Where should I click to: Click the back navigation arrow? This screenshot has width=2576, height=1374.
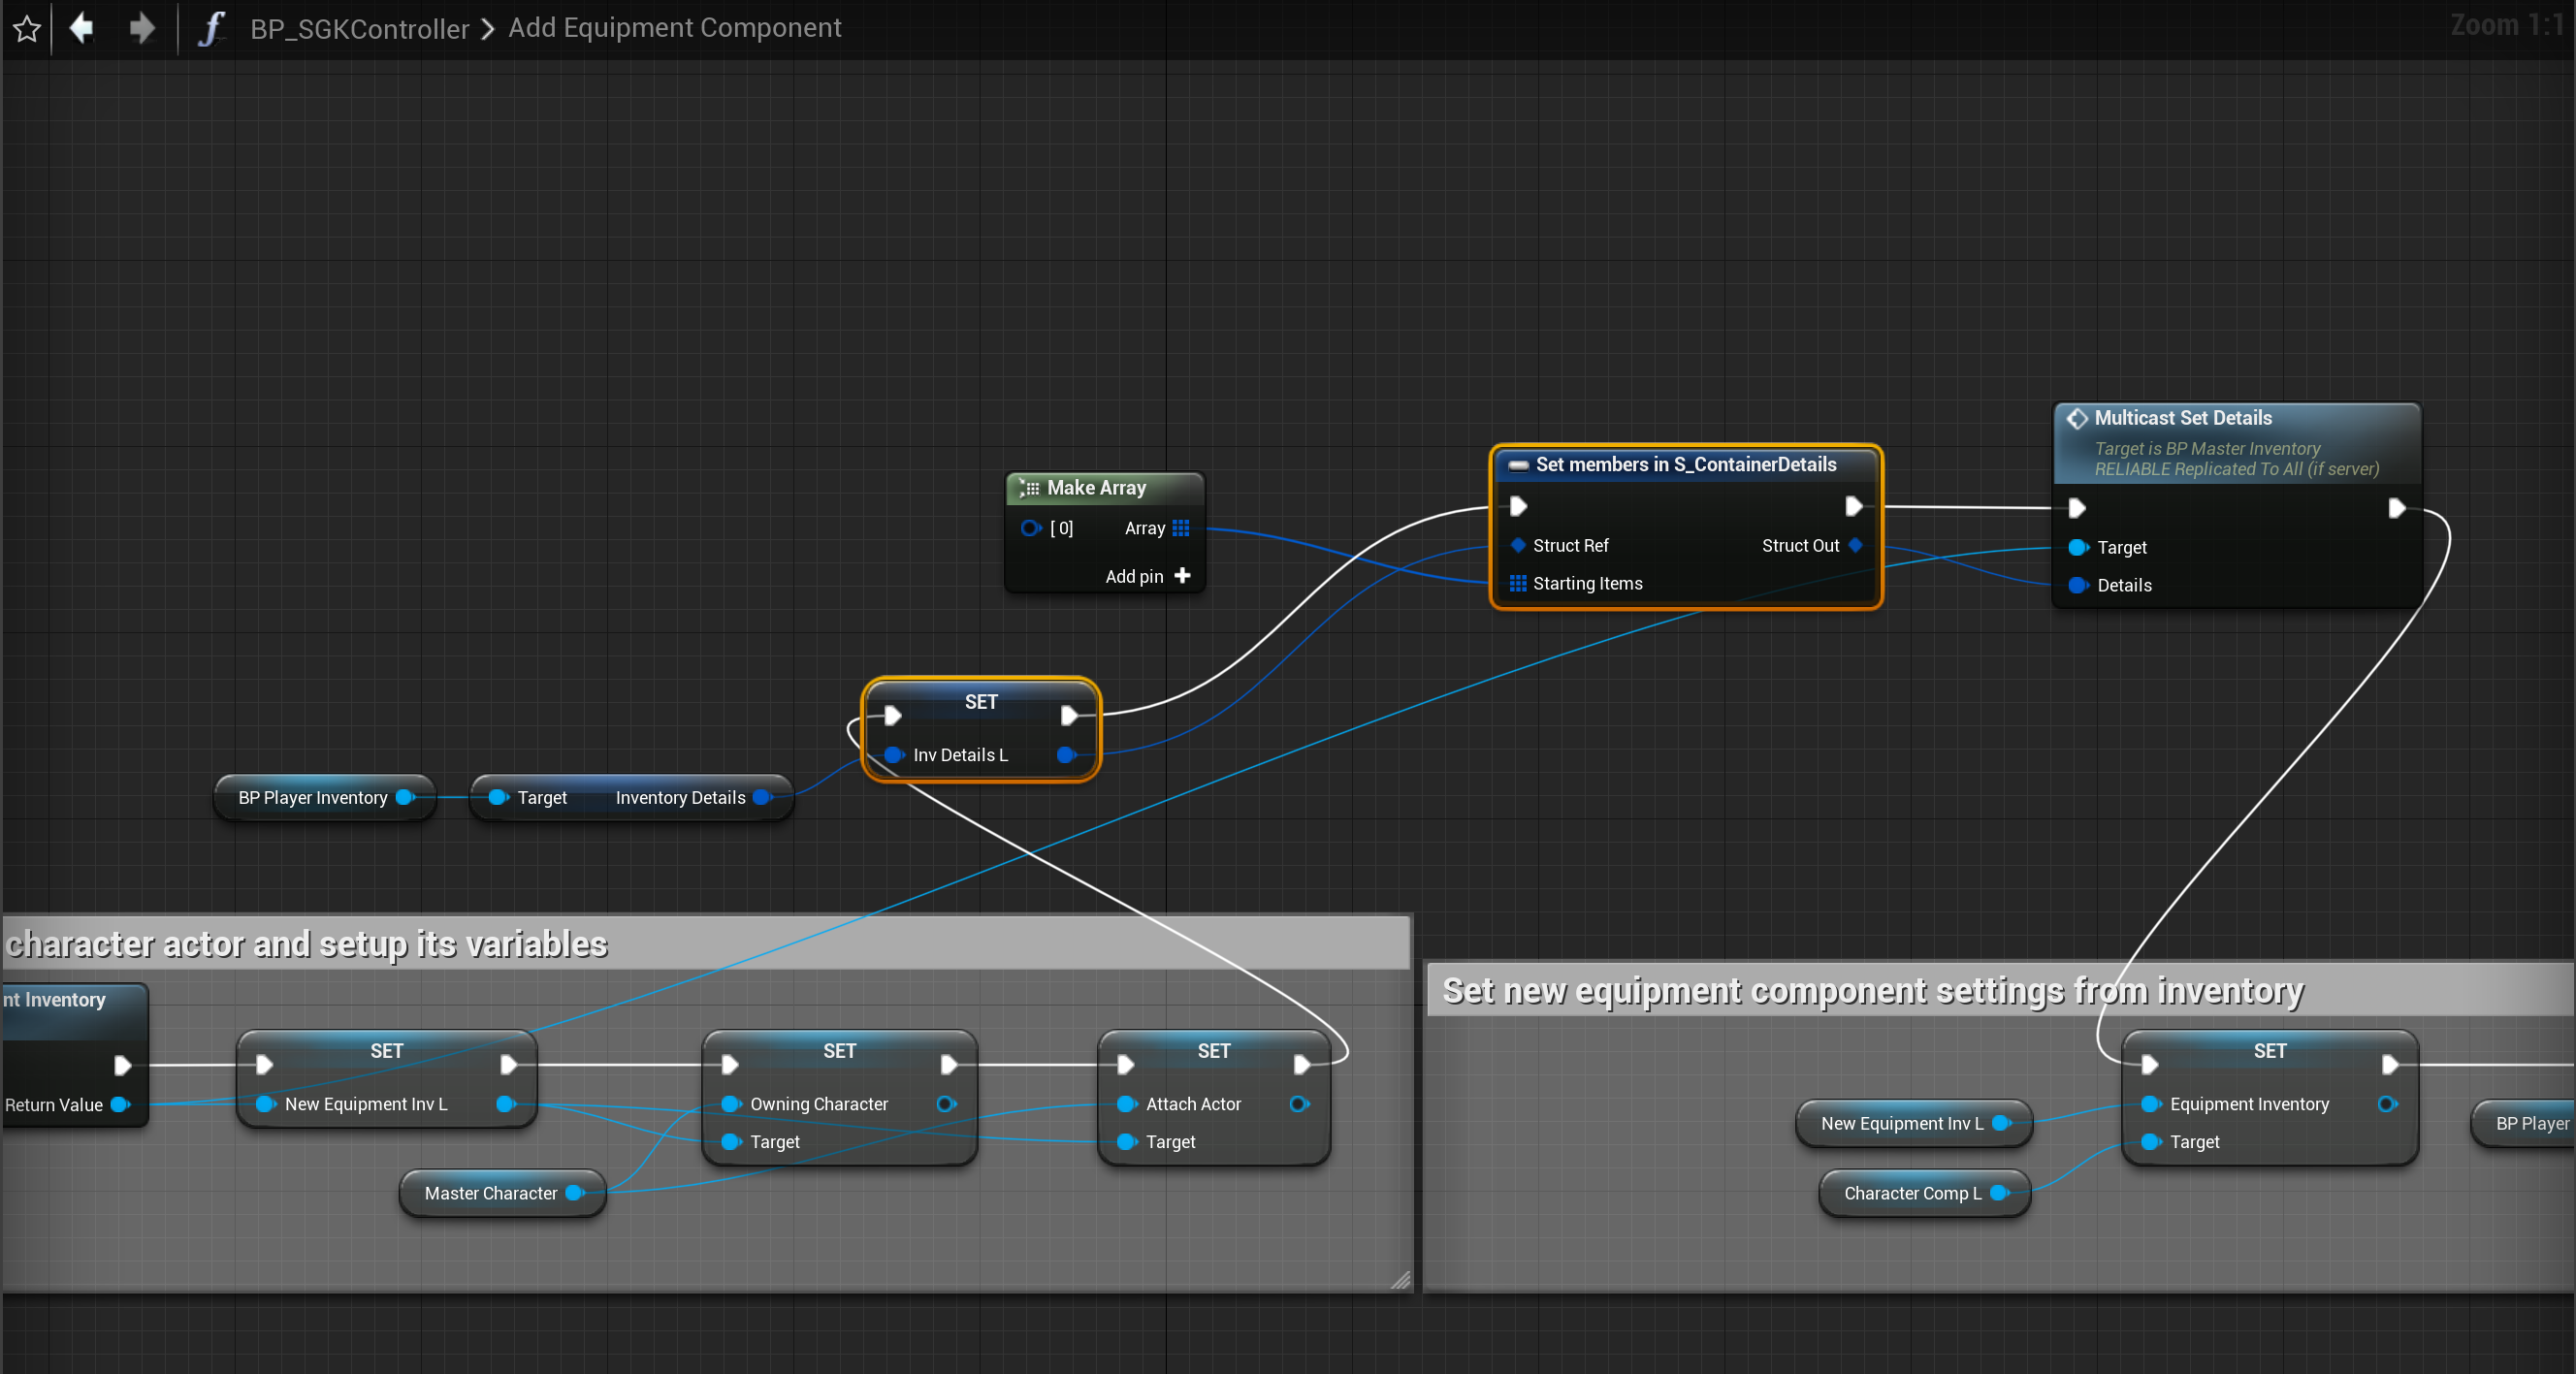click(x=82, y=27)
